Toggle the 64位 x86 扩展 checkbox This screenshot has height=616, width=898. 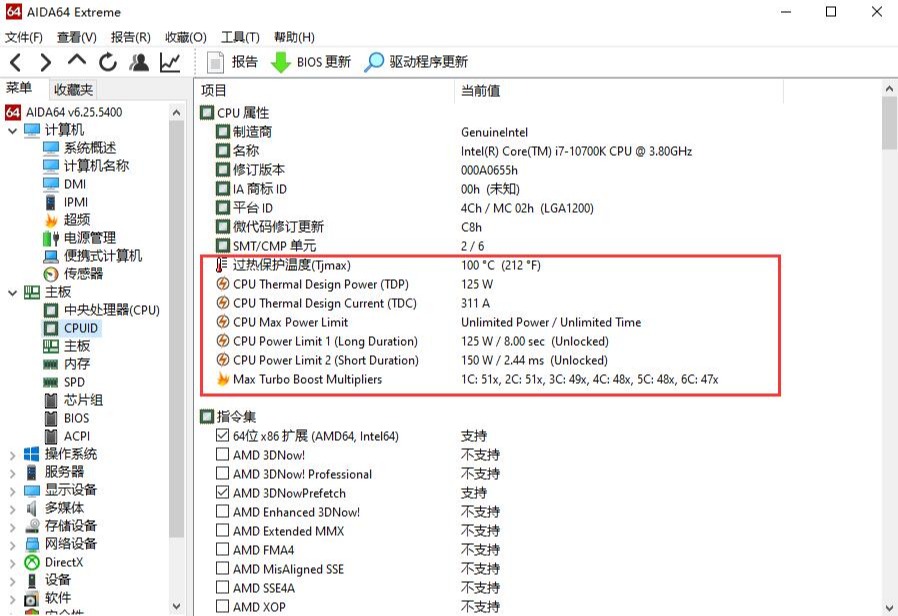point(222,436)
